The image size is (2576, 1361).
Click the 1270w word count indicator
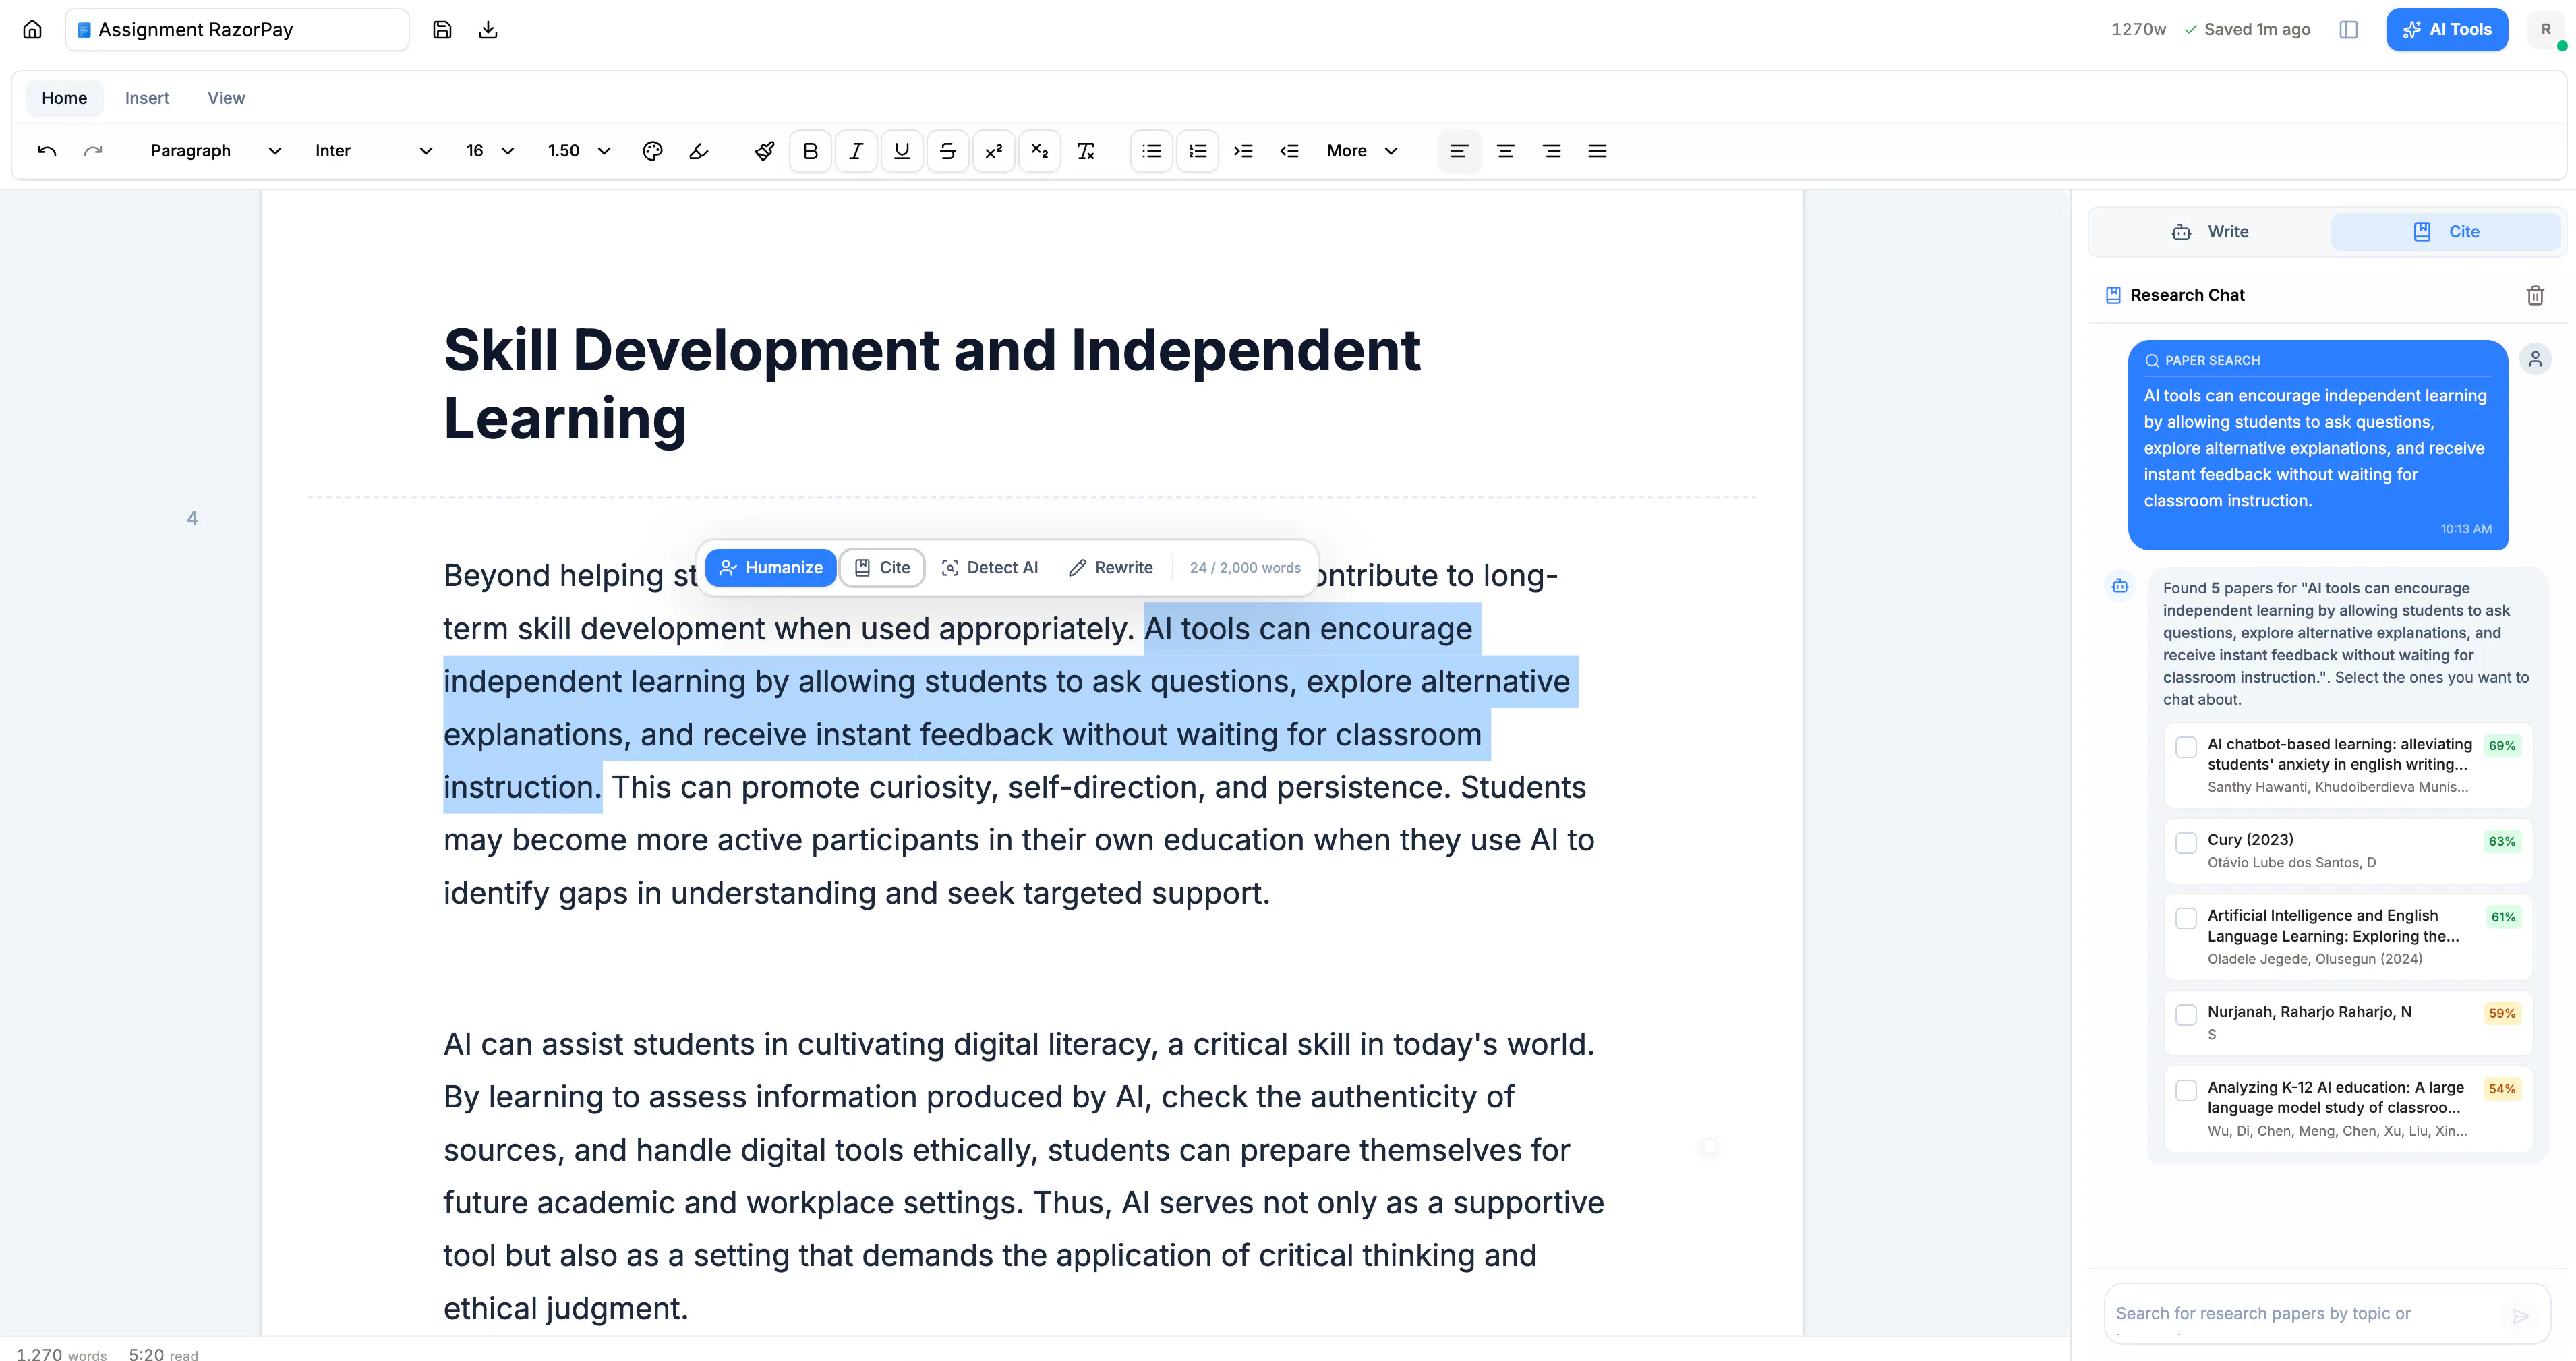pos(2139,29)
